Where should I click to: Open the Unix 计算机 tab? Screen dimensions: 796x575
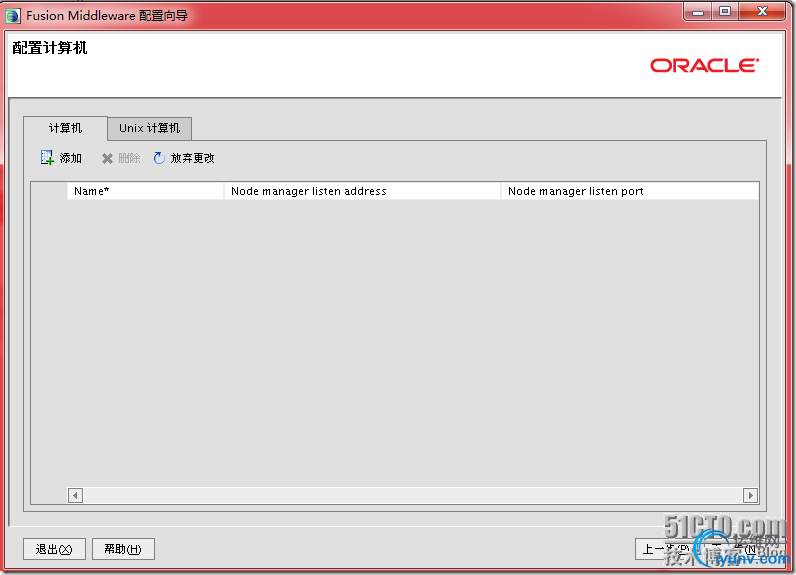click(149, 128)
